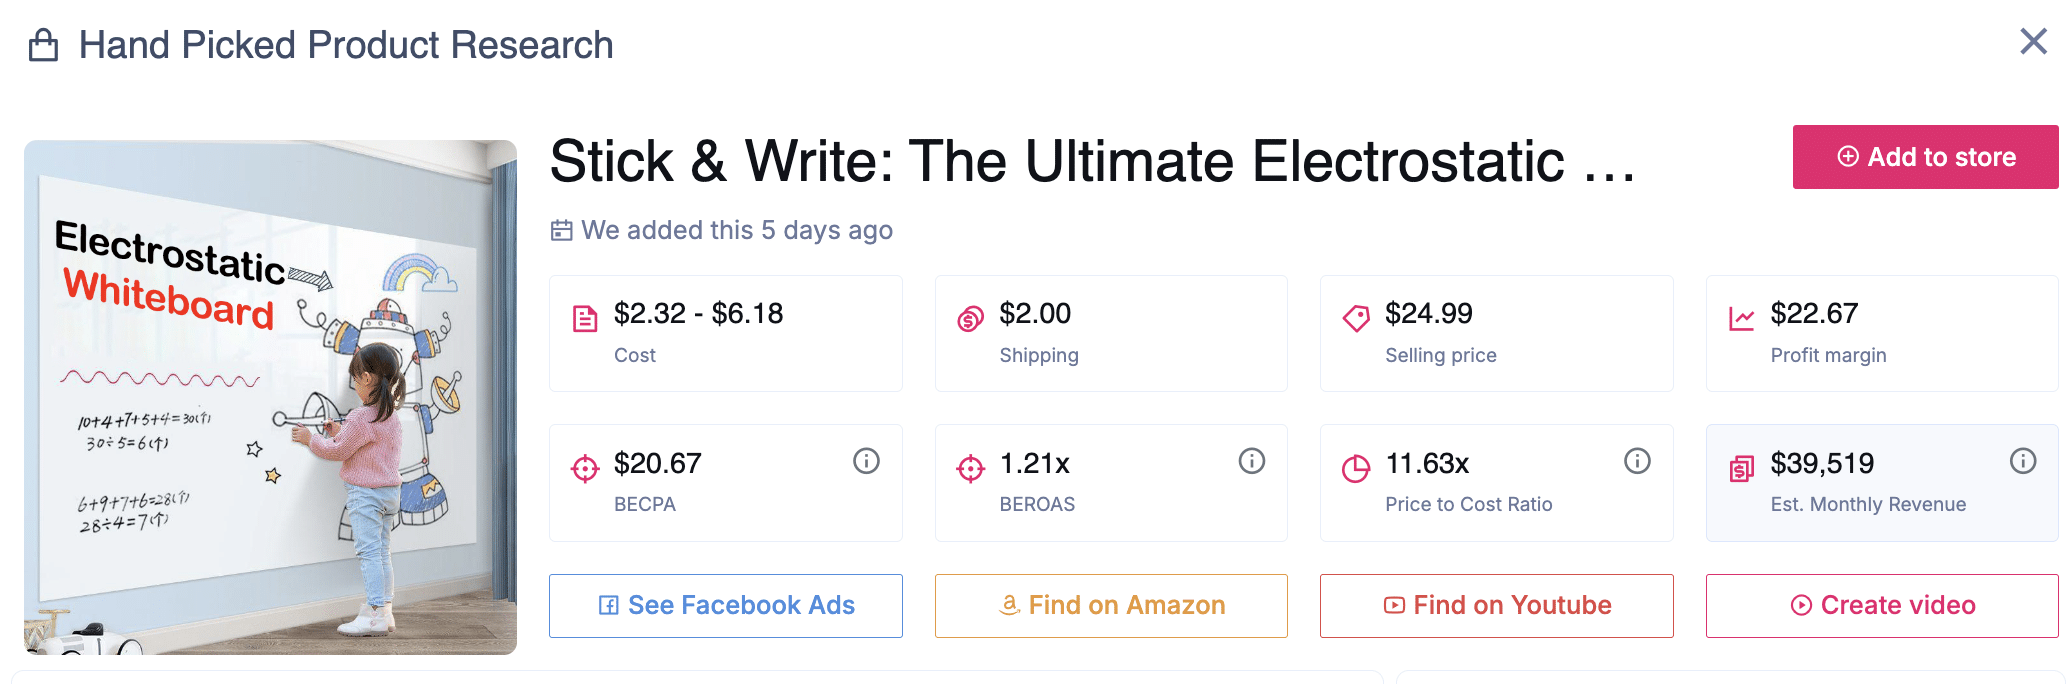Click Find on Amazon button
The width and height of the screenshot is (2072, 684).
click(1111, 605)
